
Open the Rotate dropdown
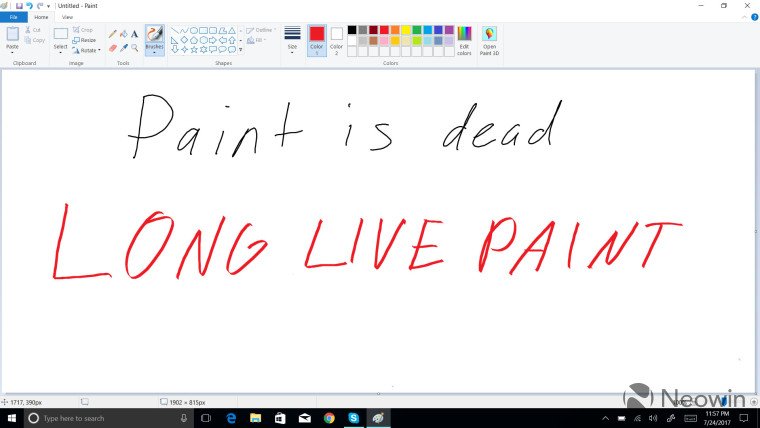tap(86, 50)
